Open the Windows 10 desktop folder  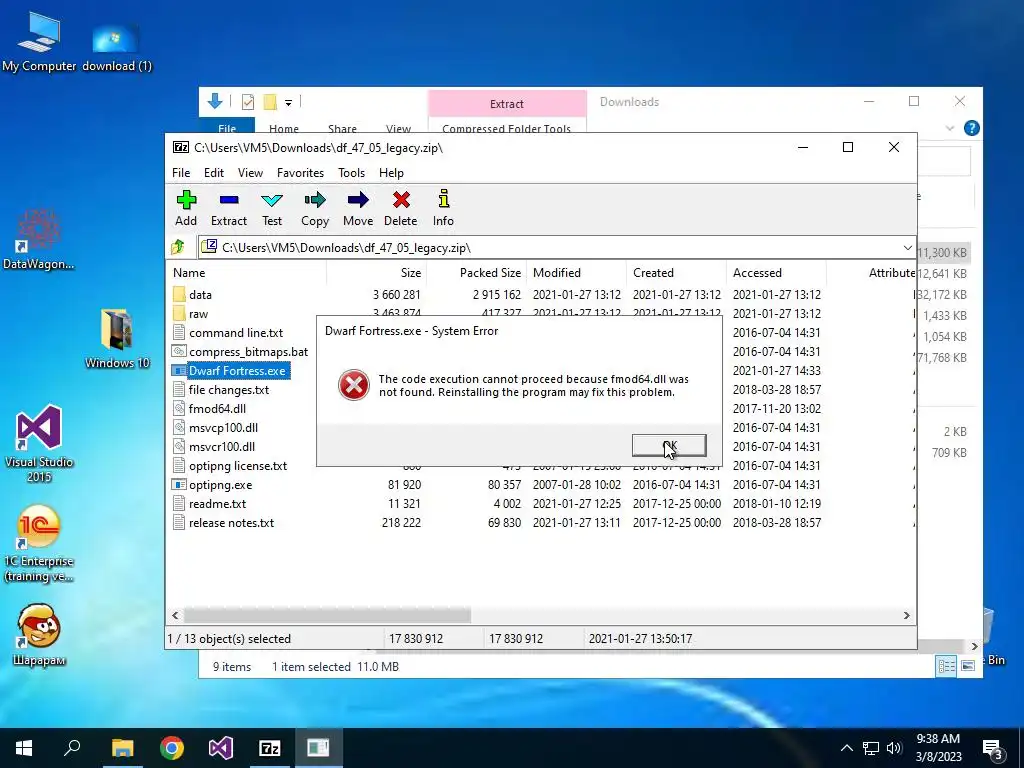117,339
